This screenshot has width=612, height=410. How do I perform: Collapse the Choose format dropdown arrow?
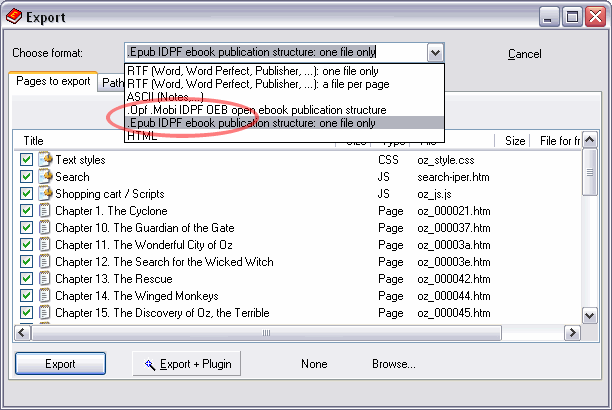pos(435,52)
